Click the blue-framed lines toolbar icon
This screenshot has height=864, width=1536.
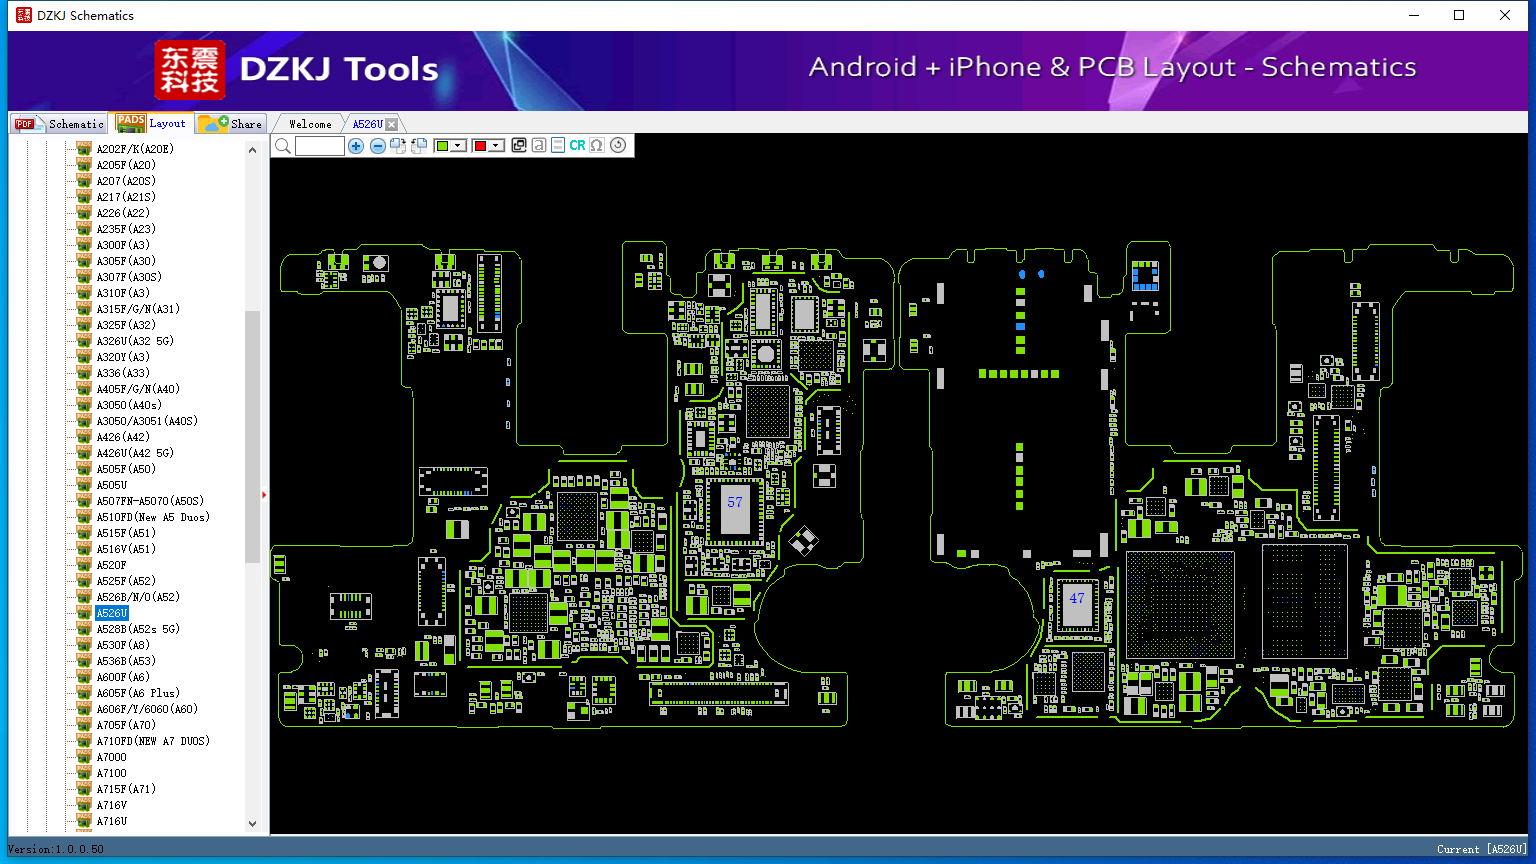click(558, 146)
